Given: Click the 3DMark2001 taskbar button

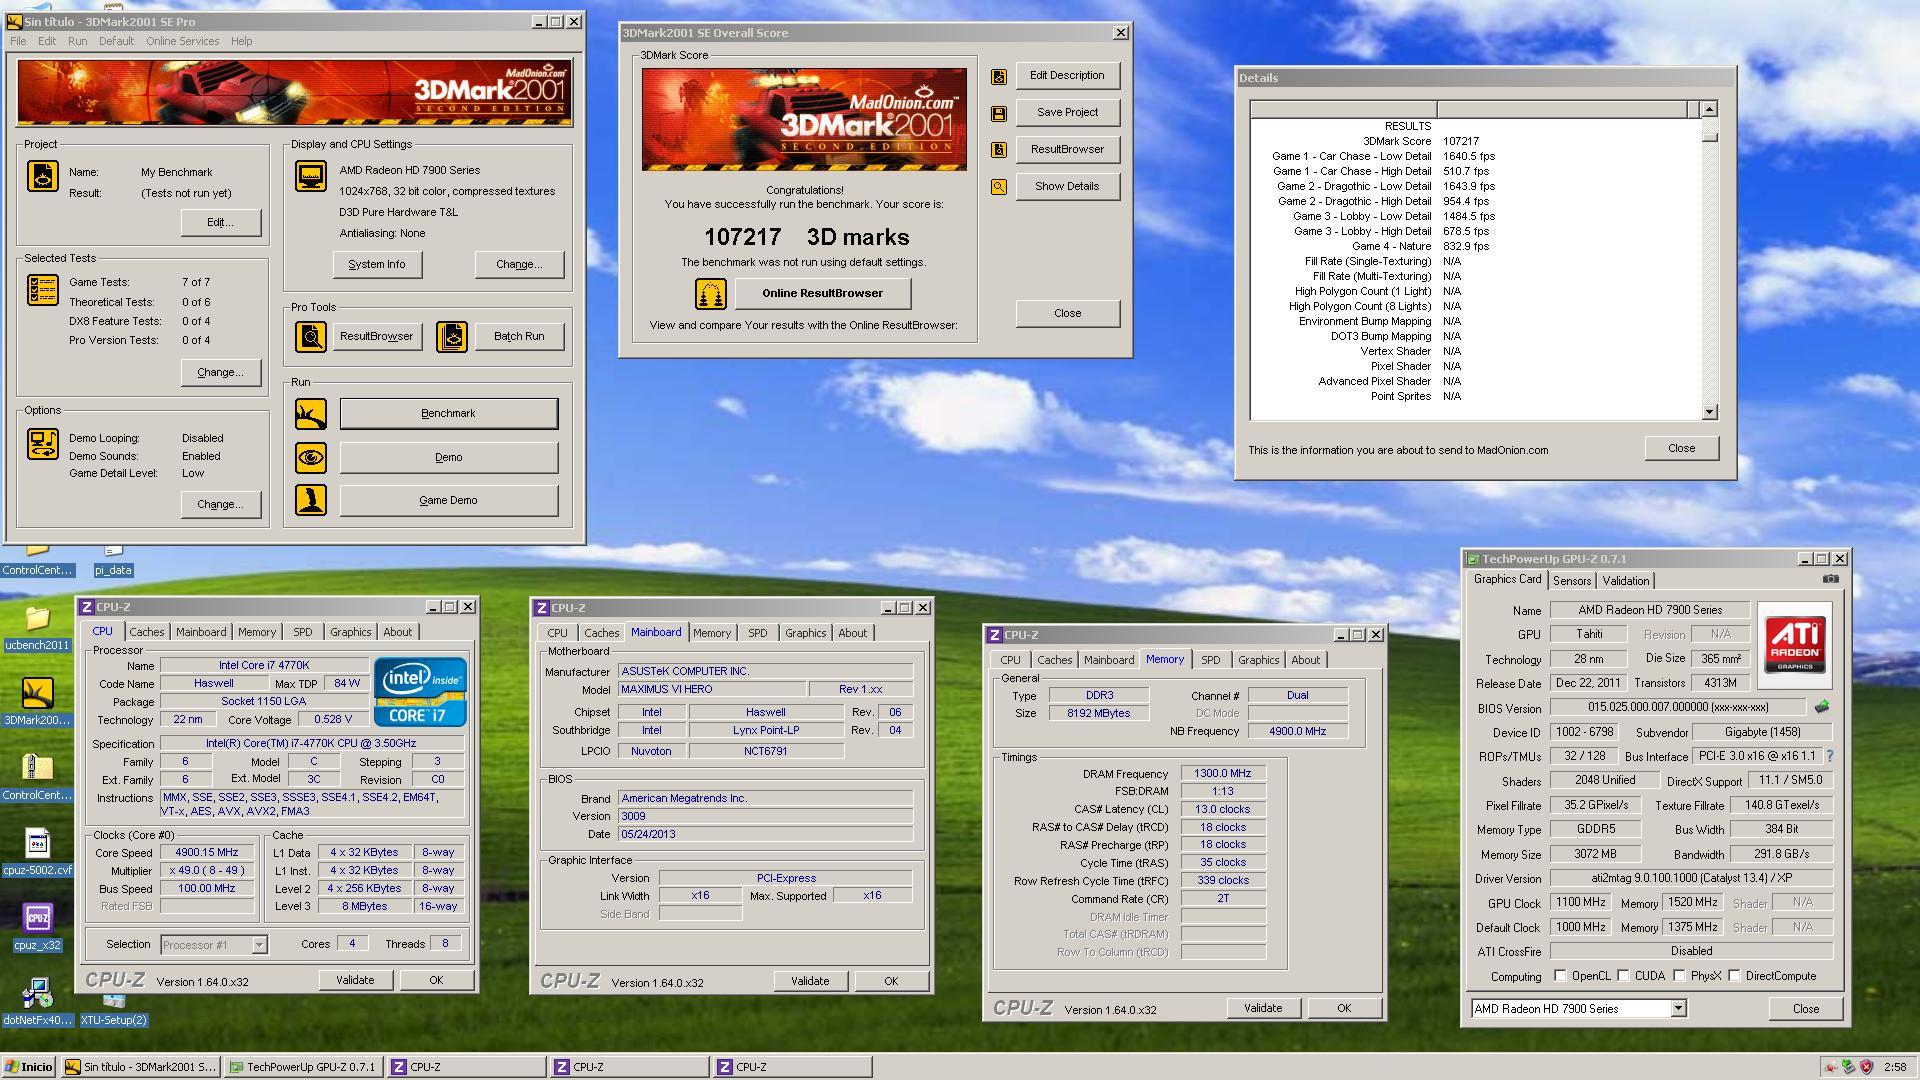Looking at the screenshot, I should [141, 1067].
